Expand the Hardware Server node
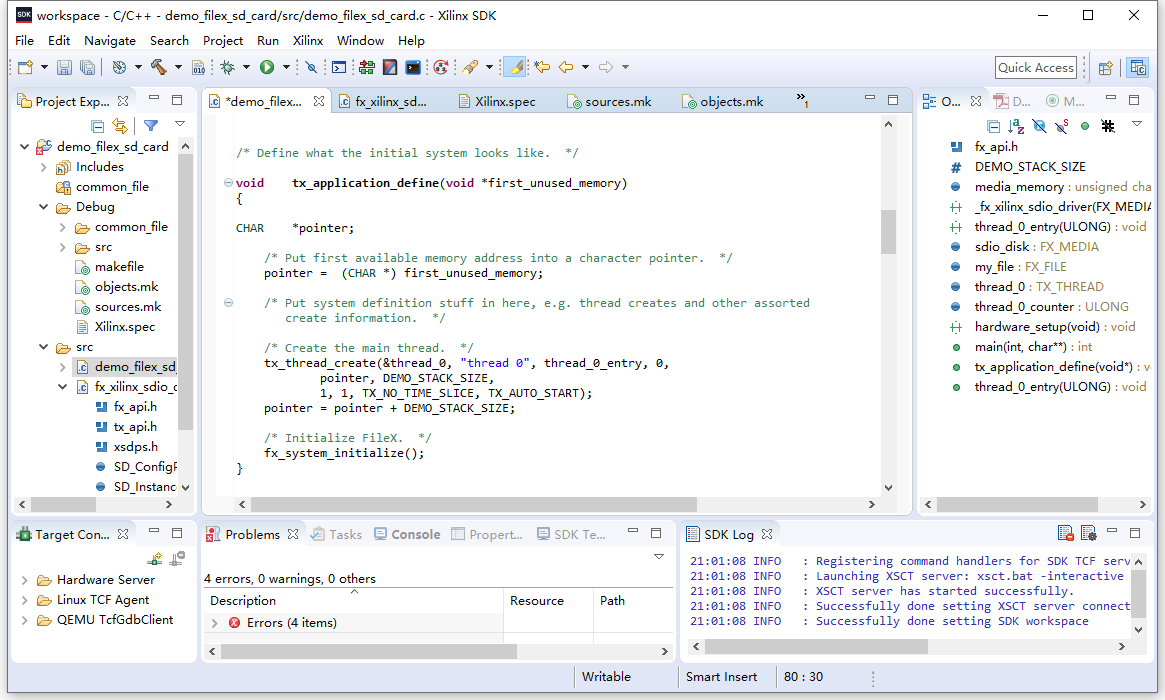 25,580
